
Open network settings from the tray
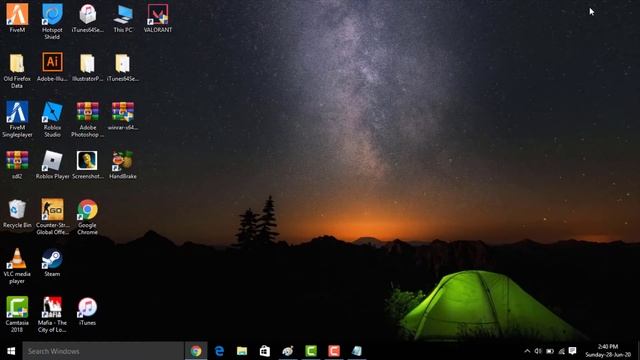tap(562, 351)
